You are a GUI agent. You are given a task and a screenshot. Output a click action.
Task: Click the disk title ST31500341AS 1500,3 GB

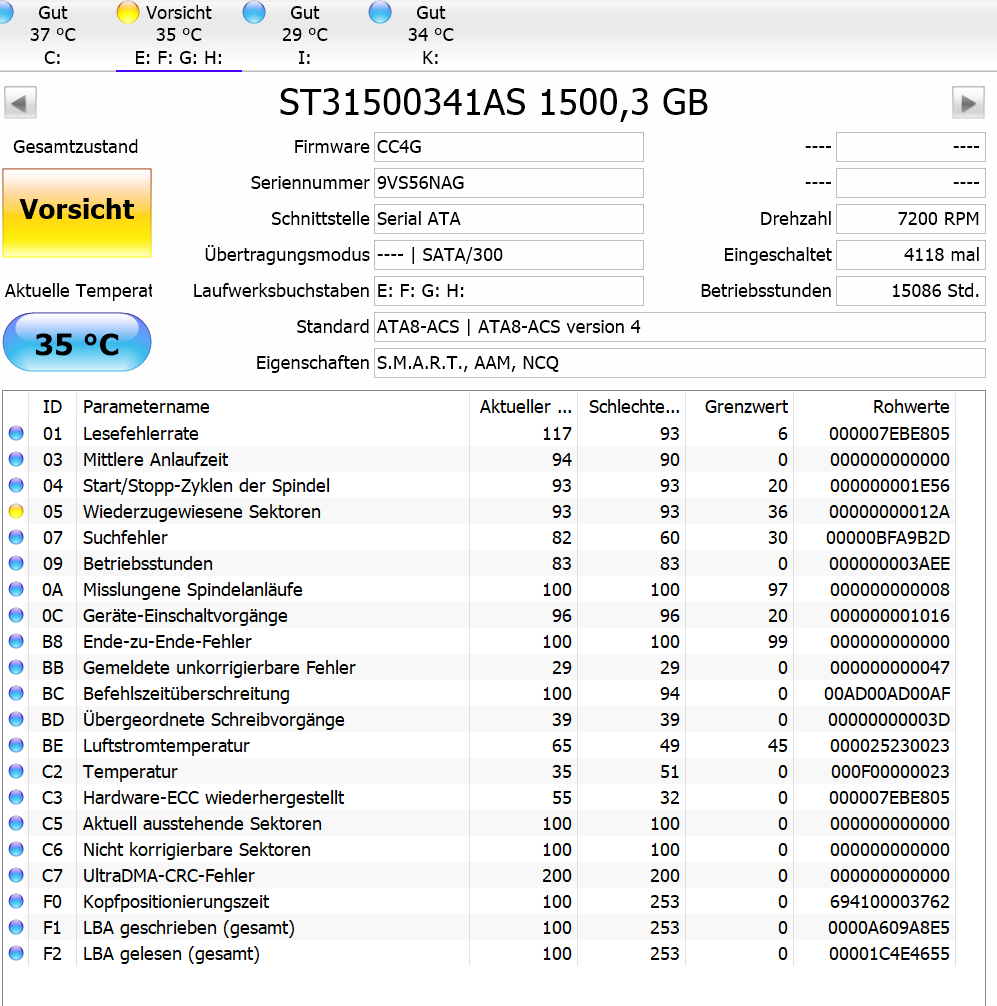tap(493, 103)
